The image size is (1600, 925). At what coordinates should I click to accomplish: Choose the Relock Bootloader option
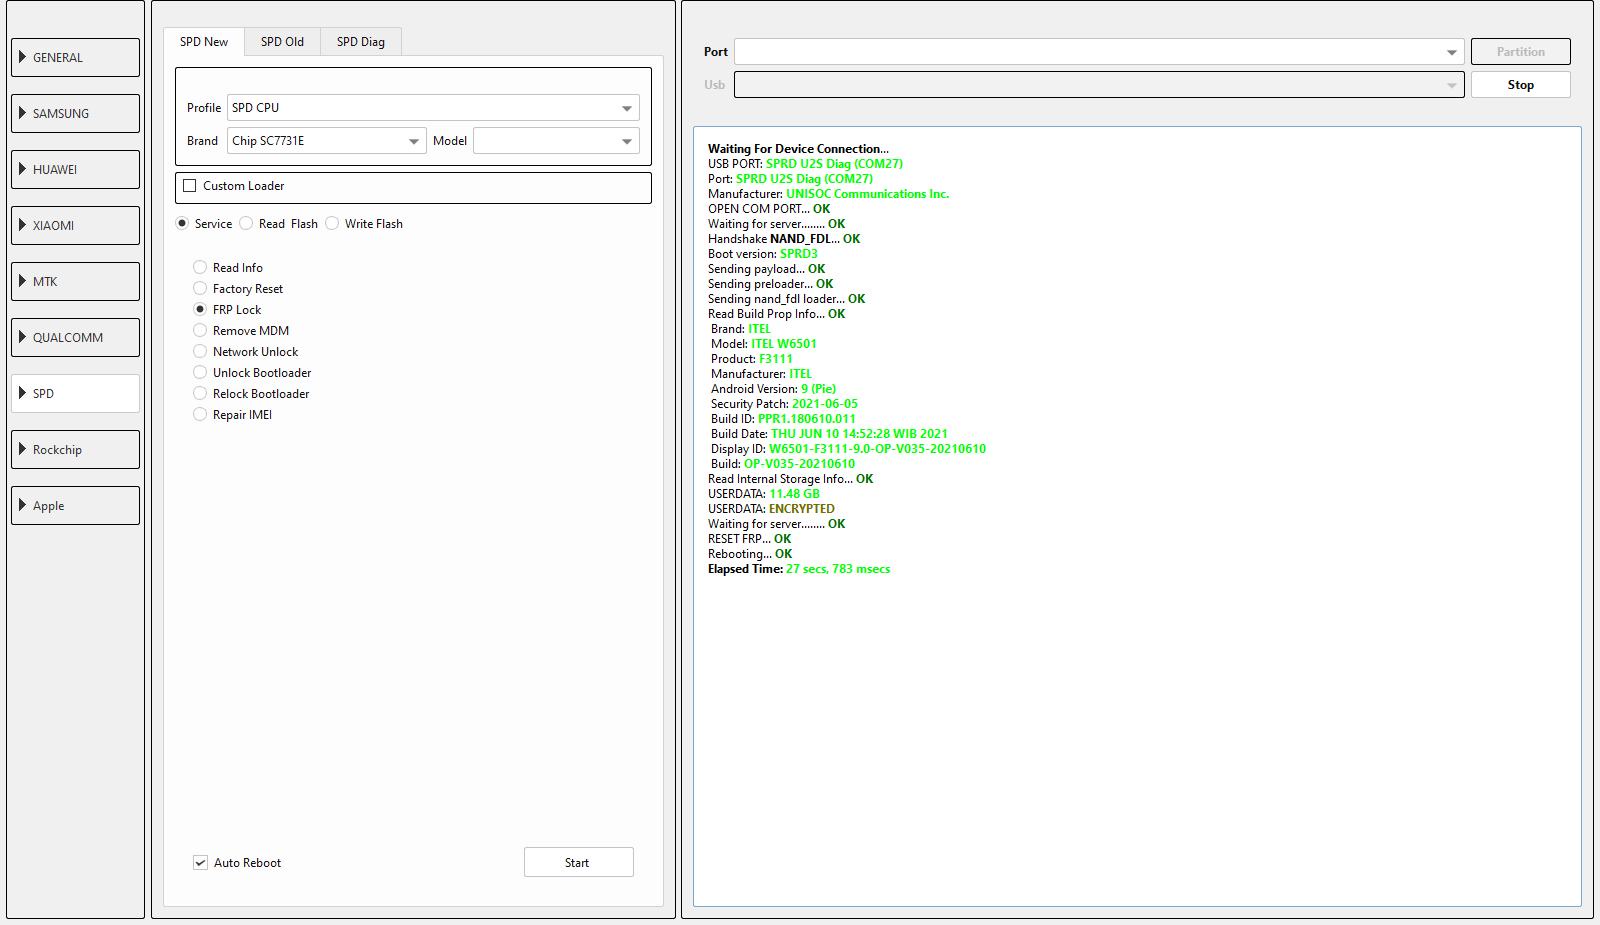pos(200,394)
